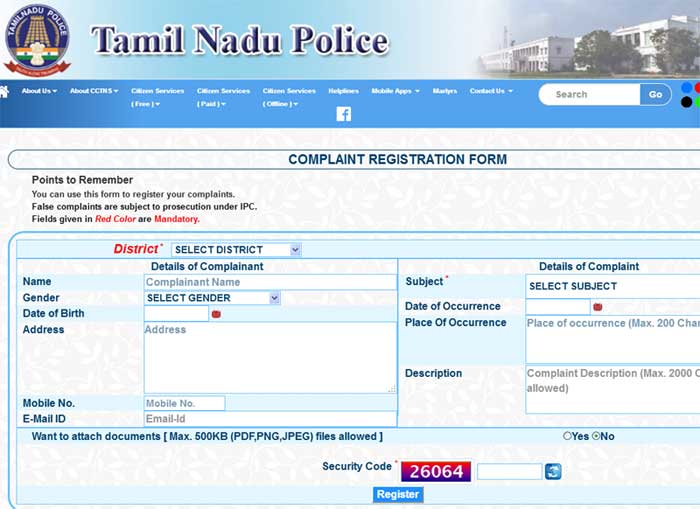Image resolution: width=700 pixels, height=509 pixels.
Task: Focus the site Search field
Action: coord(590,95)
